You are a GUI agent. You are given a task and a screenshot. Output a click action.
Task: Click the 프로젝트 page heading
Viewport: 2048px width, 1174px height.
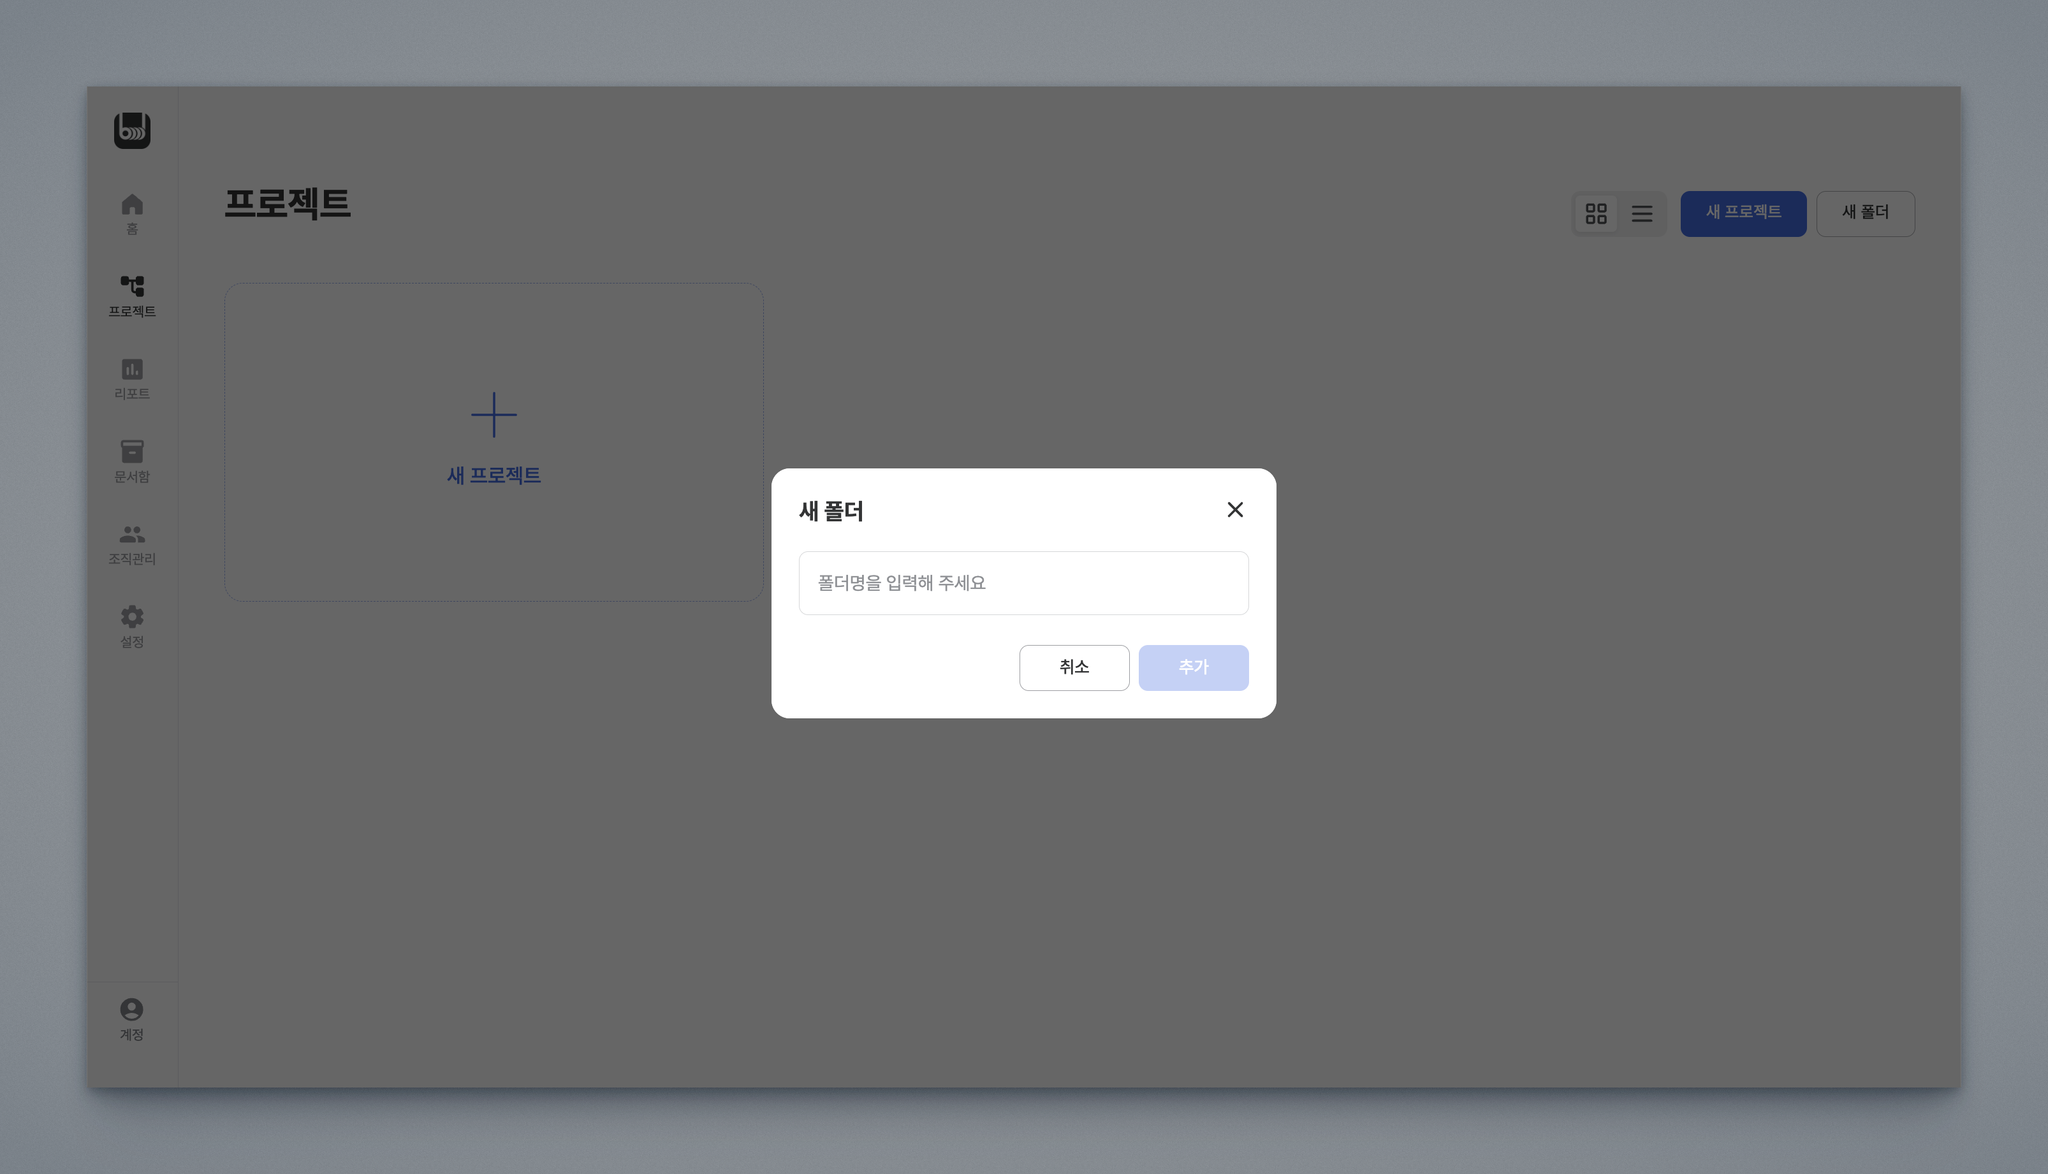[287, 204]
